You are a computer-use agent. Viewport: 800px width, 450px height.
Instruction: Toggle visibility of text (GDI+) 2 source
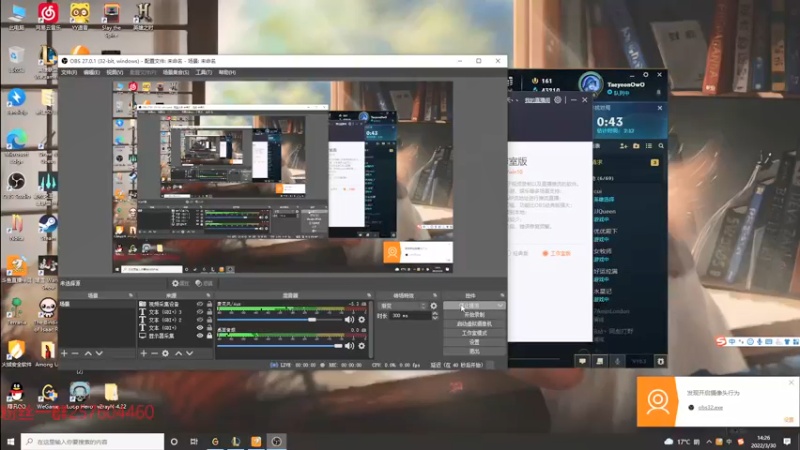tap(200, 320)
